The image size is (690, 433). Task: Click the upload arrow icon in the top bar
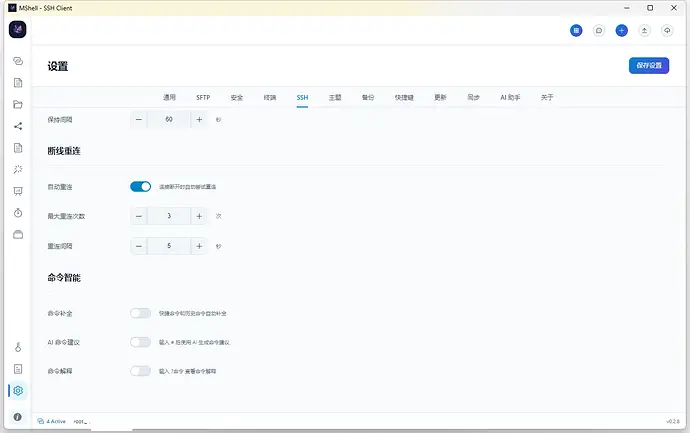coord(644,30)
